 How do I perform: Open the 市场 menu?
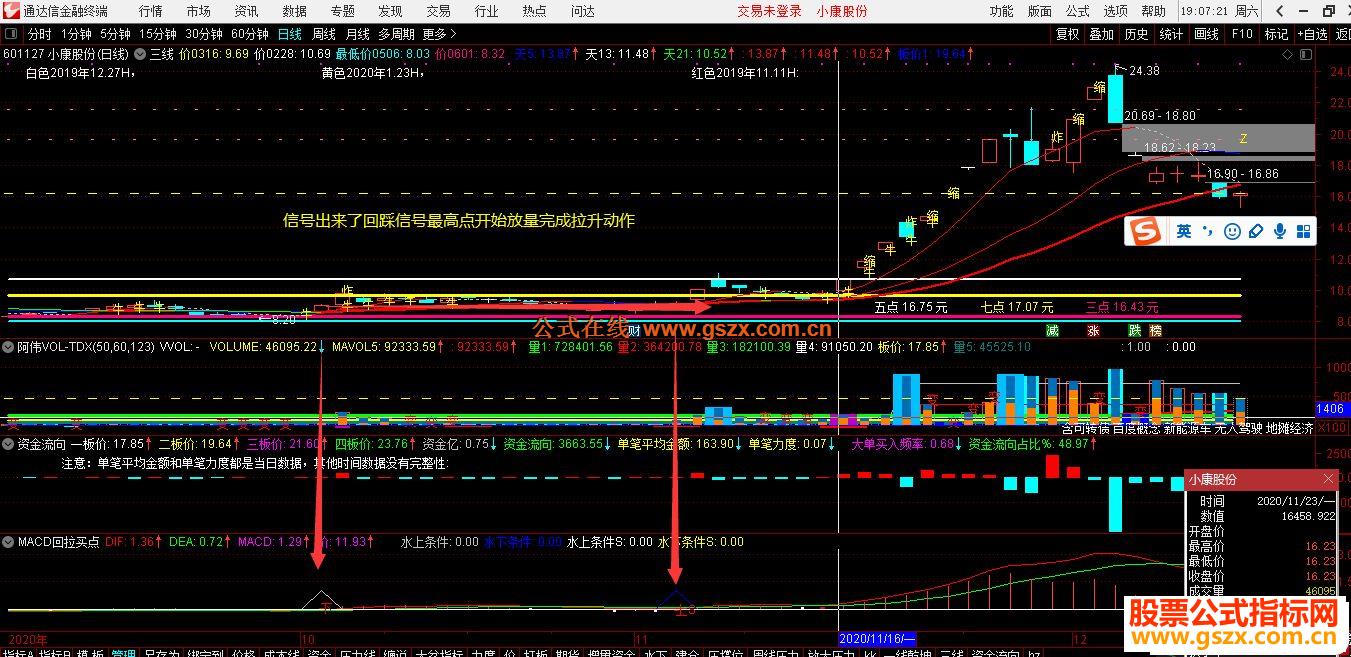[198, 11]
